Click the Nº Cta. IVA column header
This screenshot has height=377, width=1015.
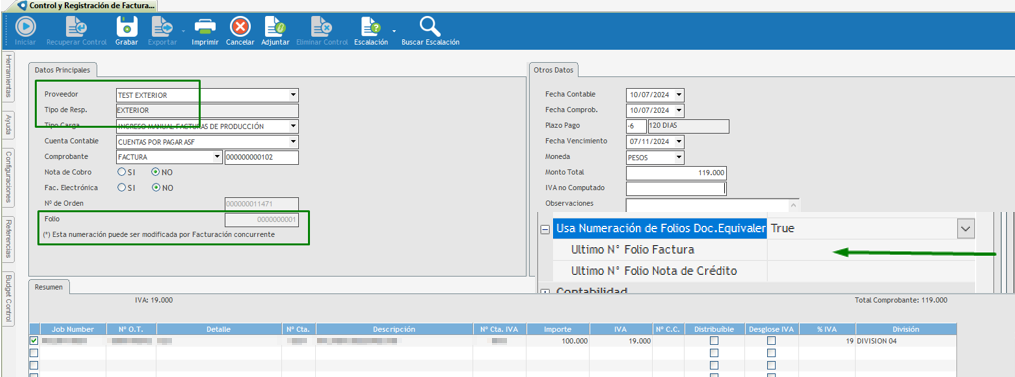[x=499, y=329]
